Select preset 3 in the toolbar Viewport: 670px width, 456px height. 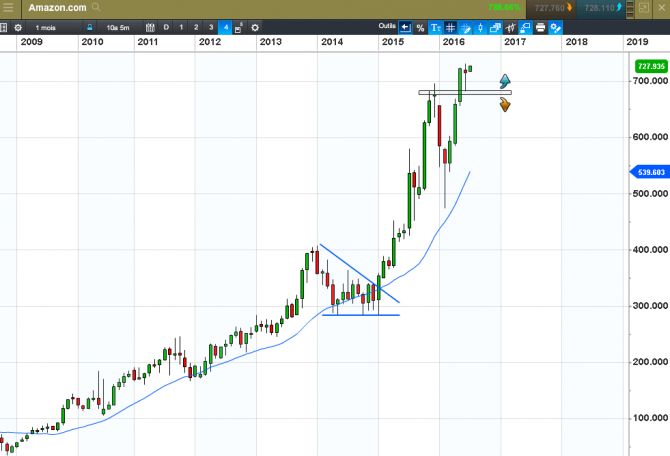pyautogui.click(x=211, y=27)
